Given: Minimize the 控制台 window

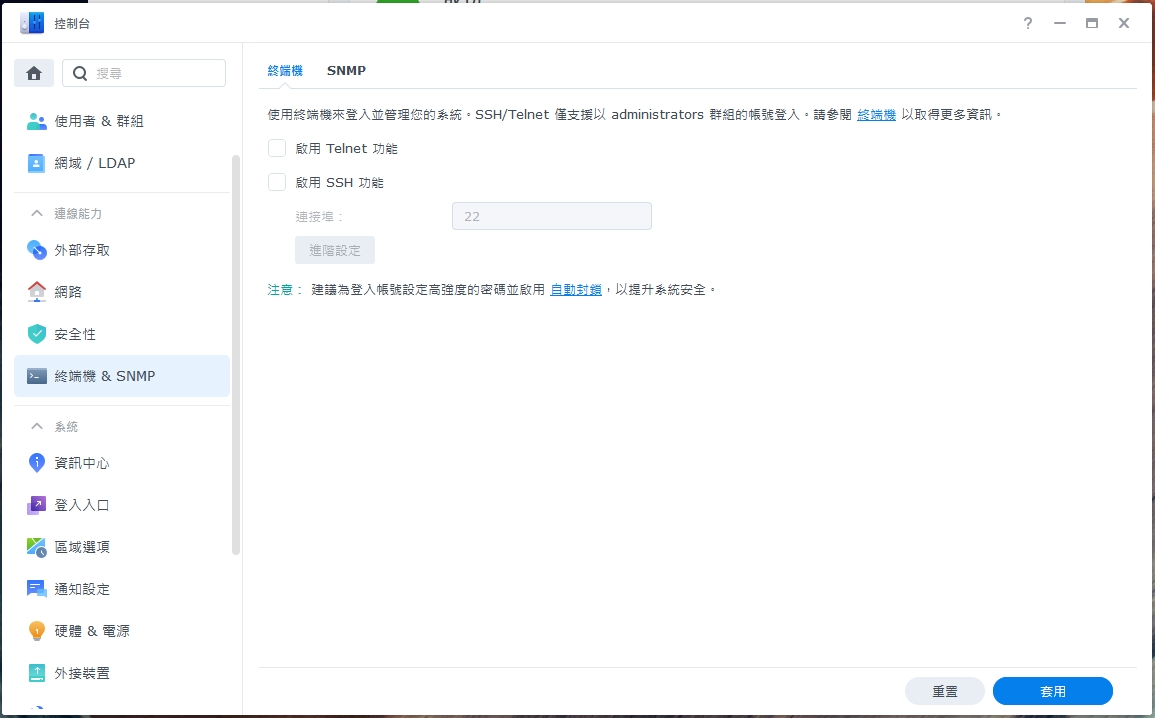Looking at the screenshot, I should point(1060,23).
